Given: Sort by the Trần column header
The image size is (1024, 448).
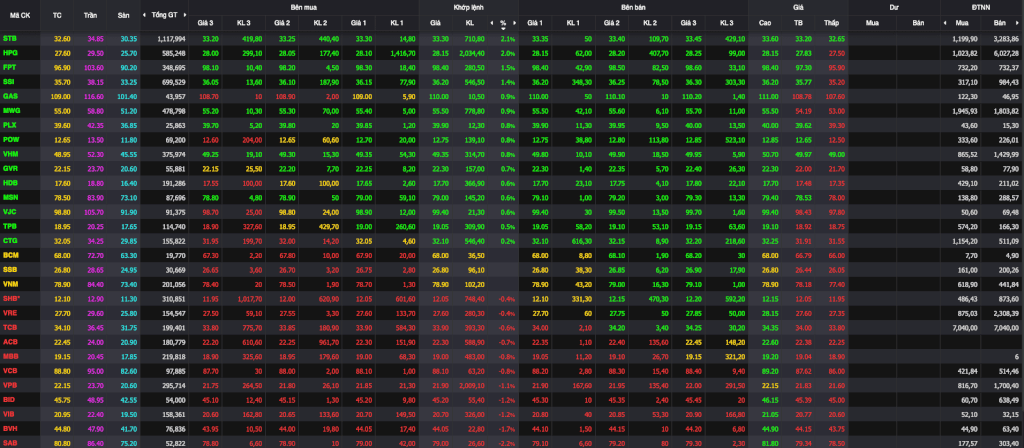Looking at the screenshot, I should [90, 14].
